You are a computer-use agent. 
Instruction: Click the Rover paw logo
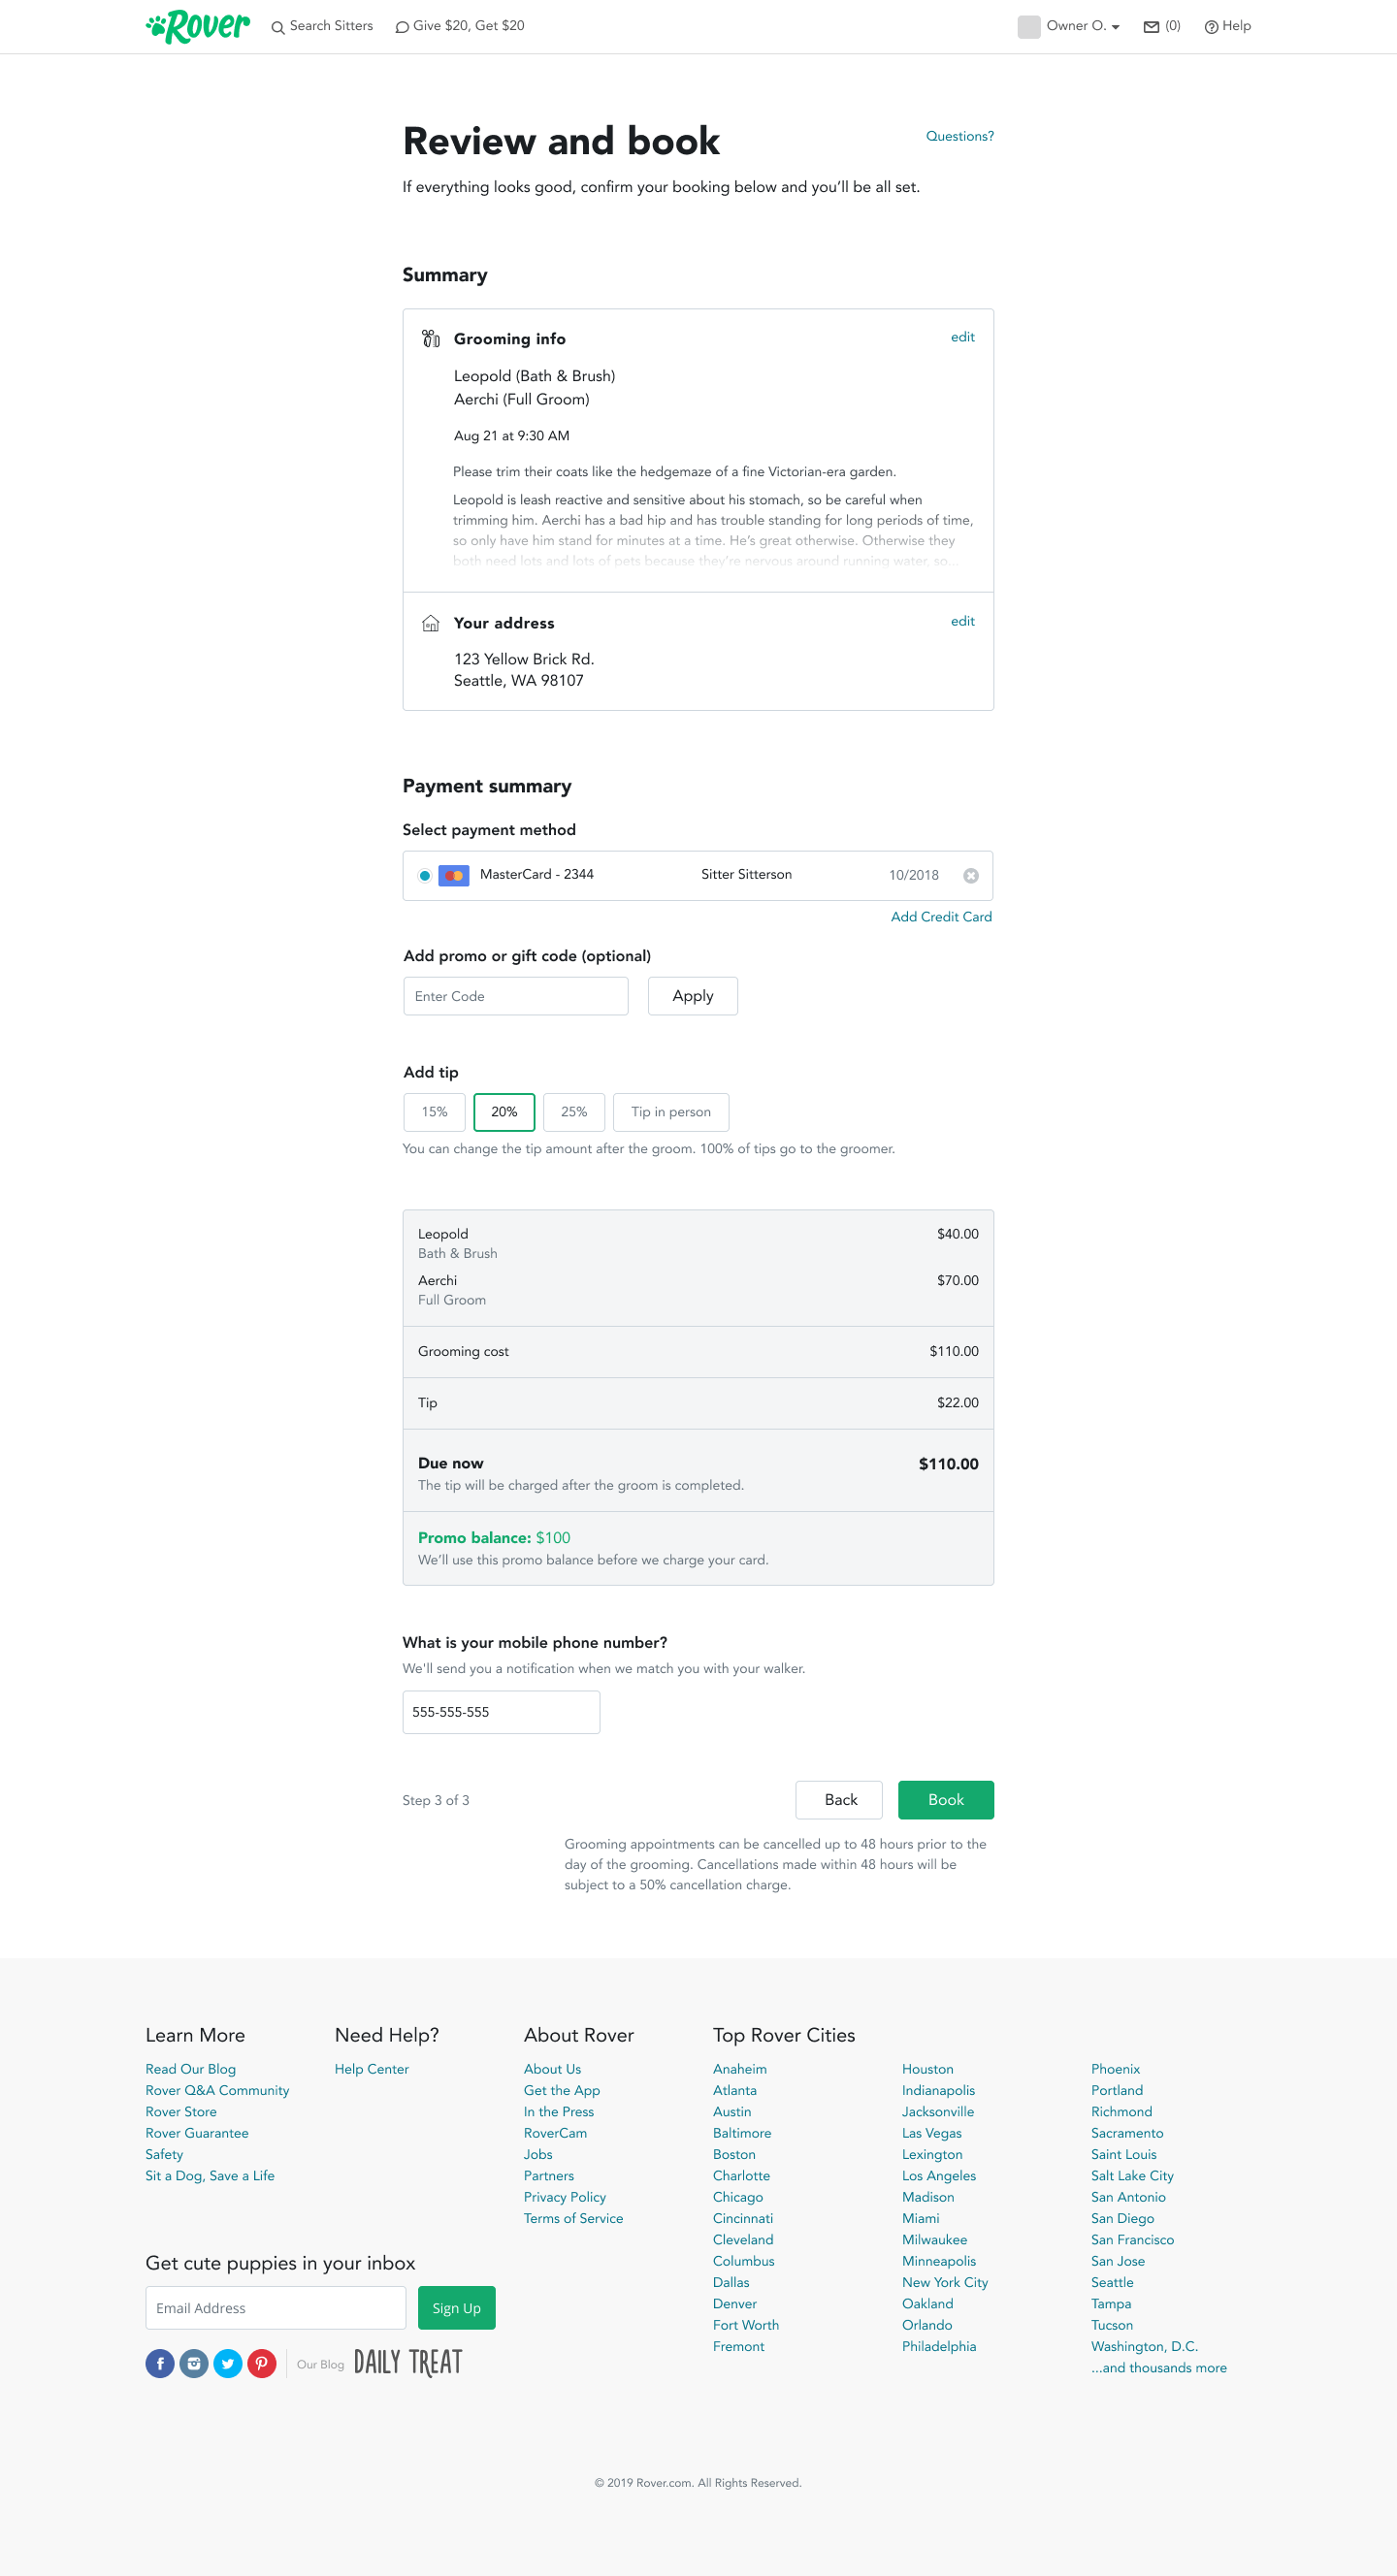coord(198,26)
